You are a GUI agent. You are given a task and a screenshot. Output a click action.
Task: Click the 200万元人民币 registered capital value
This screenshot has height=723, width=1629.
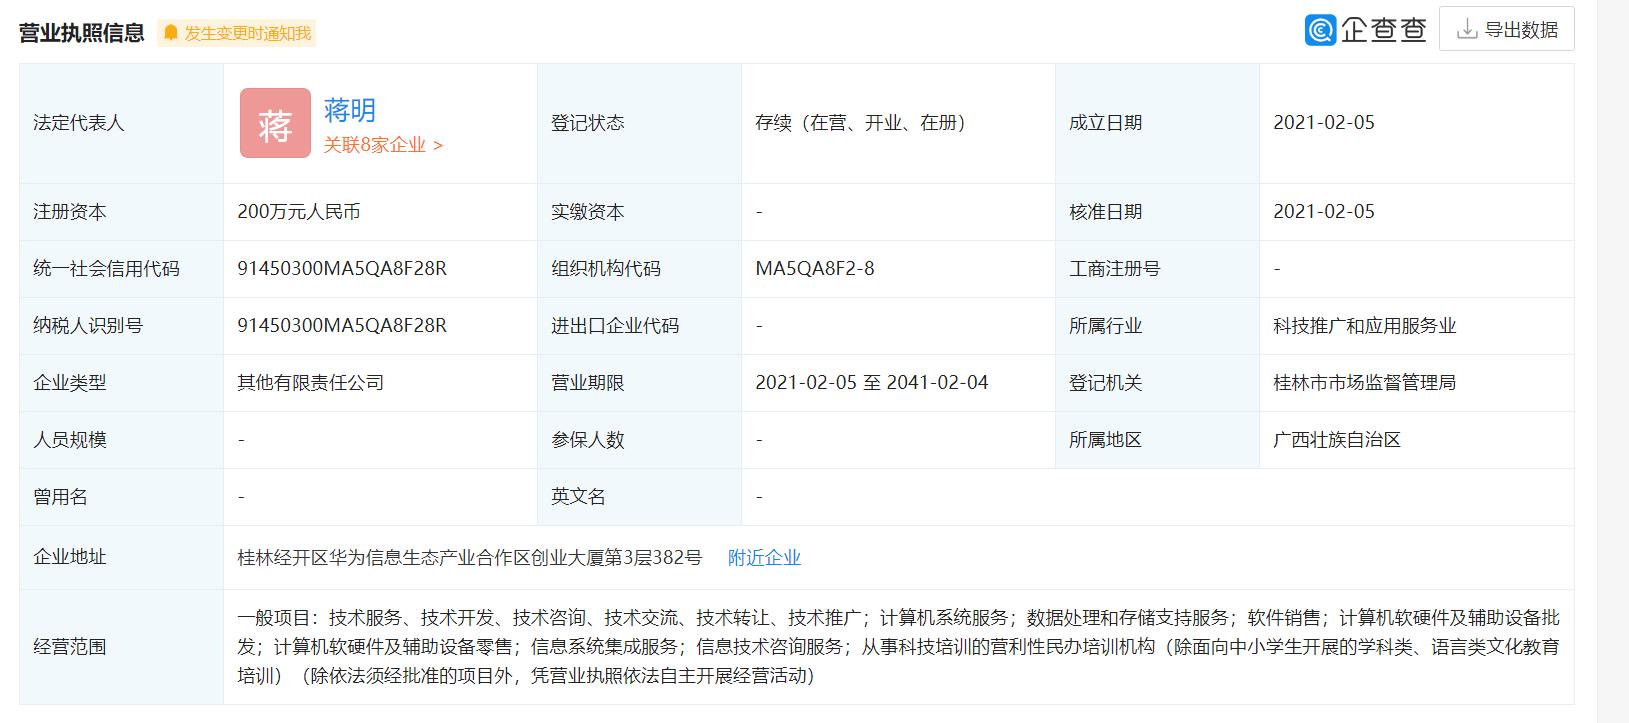point(299,212)
